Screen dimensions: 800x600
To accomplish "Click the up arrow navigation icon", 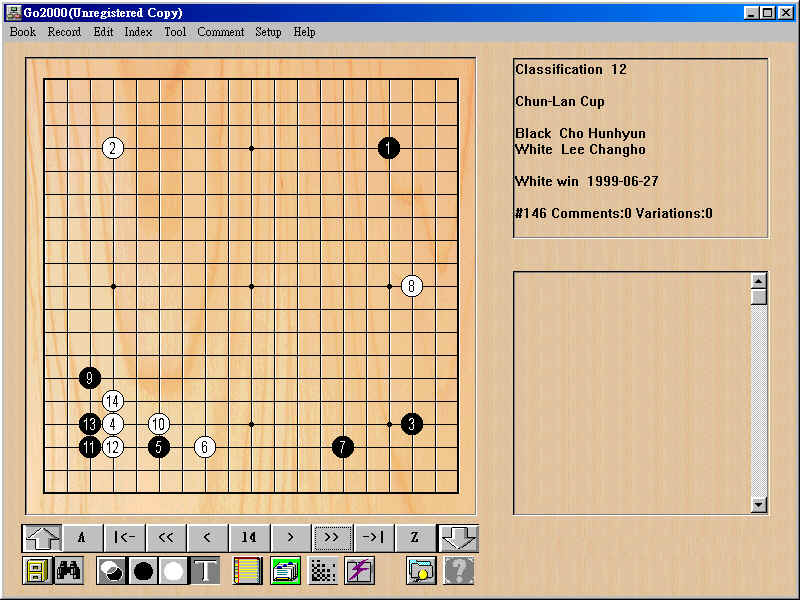I will click(x=42, y=538).
